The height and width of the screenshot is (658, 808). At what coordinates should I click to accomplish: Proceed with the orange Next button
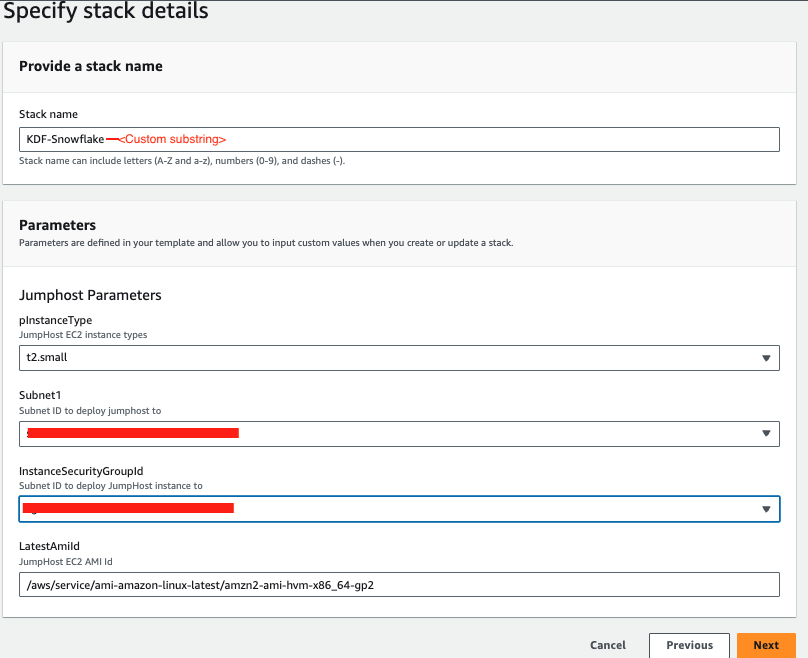766,645
